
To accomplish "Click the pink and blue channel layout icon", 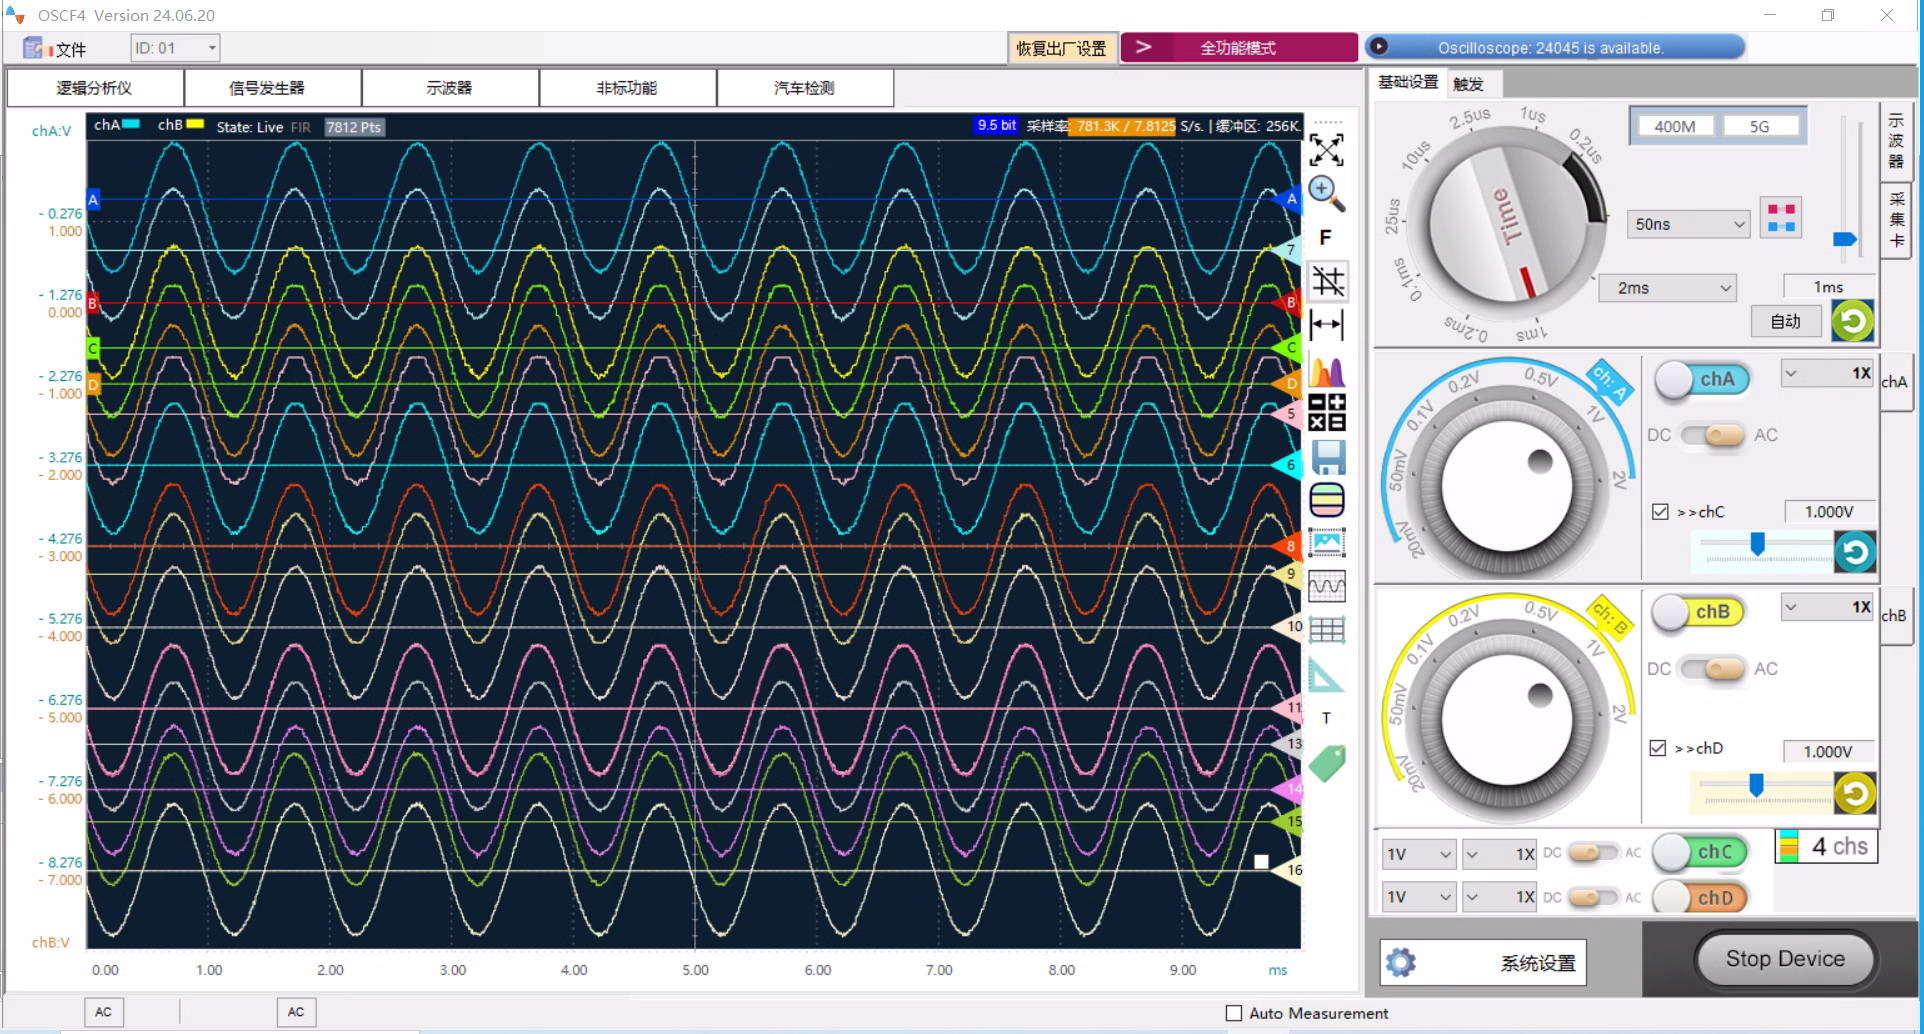I will pyautogui.click(x=1781, y=218).
